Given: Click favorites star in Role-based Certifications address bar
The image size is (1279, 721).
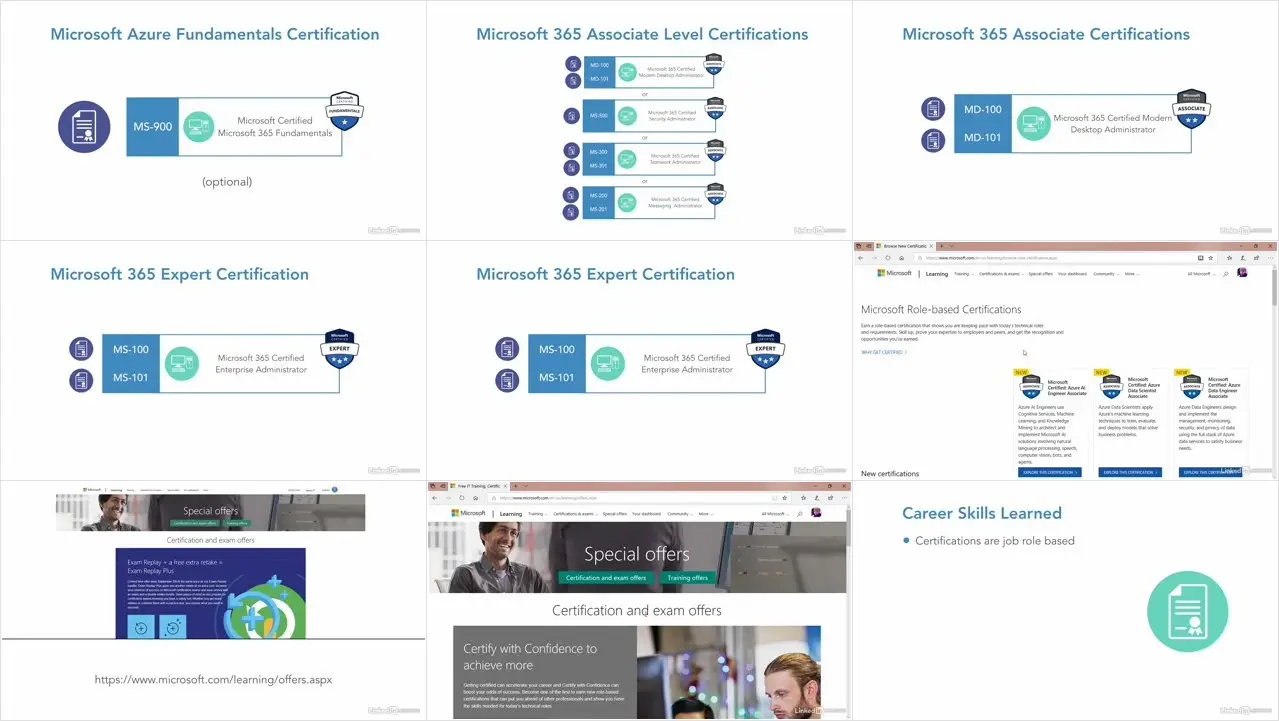Looking at the screenshot, I should pyautogui.click(x=1211, y=258).
